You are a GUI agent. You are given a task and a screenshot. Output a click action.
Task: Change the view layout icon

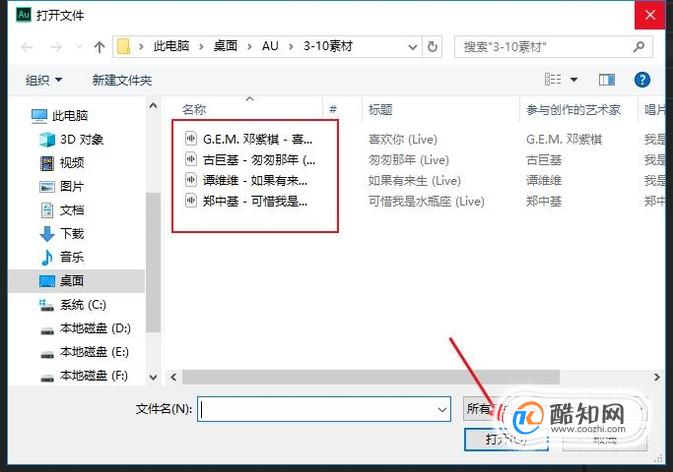(x=553, y=79)
